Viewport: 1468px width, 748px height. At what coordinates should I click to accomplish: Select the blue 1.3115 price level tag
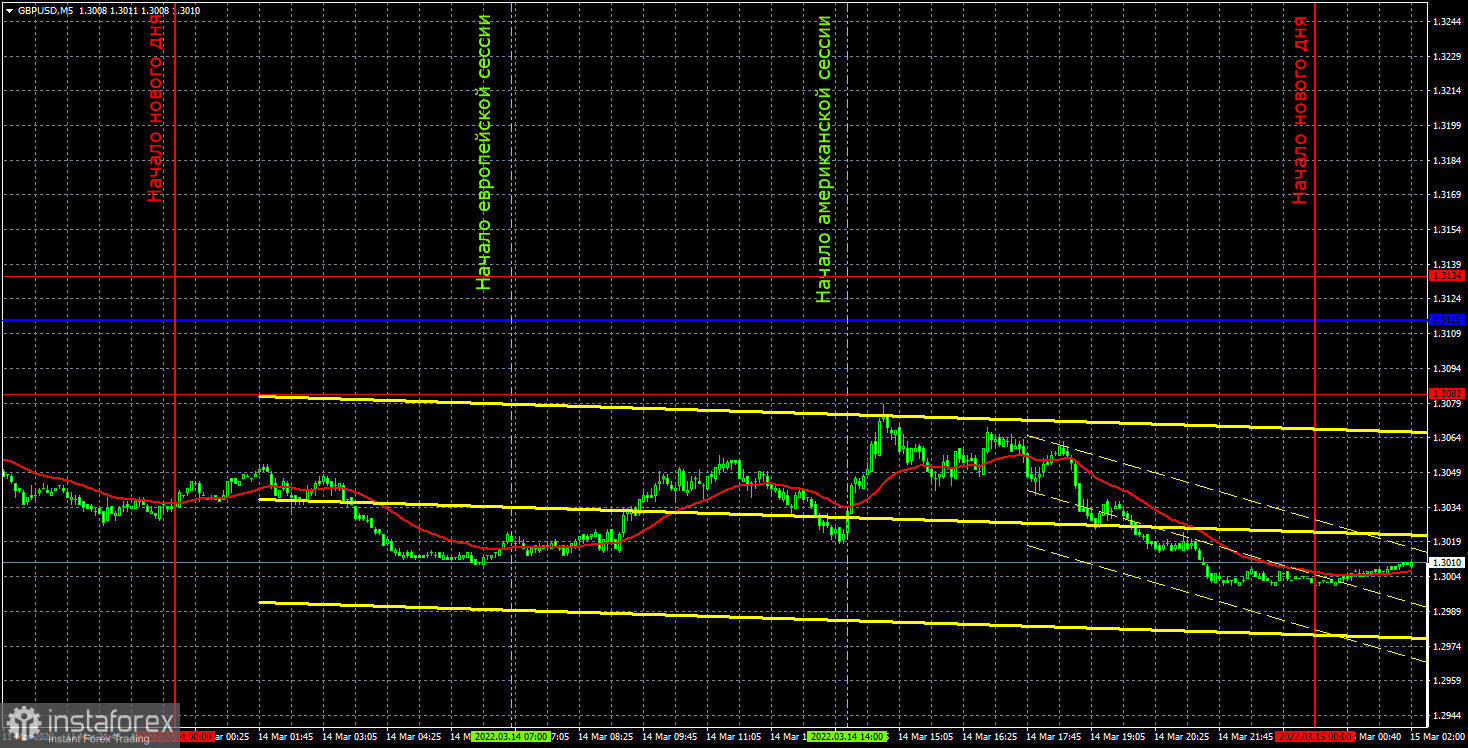coord(1447,320)
